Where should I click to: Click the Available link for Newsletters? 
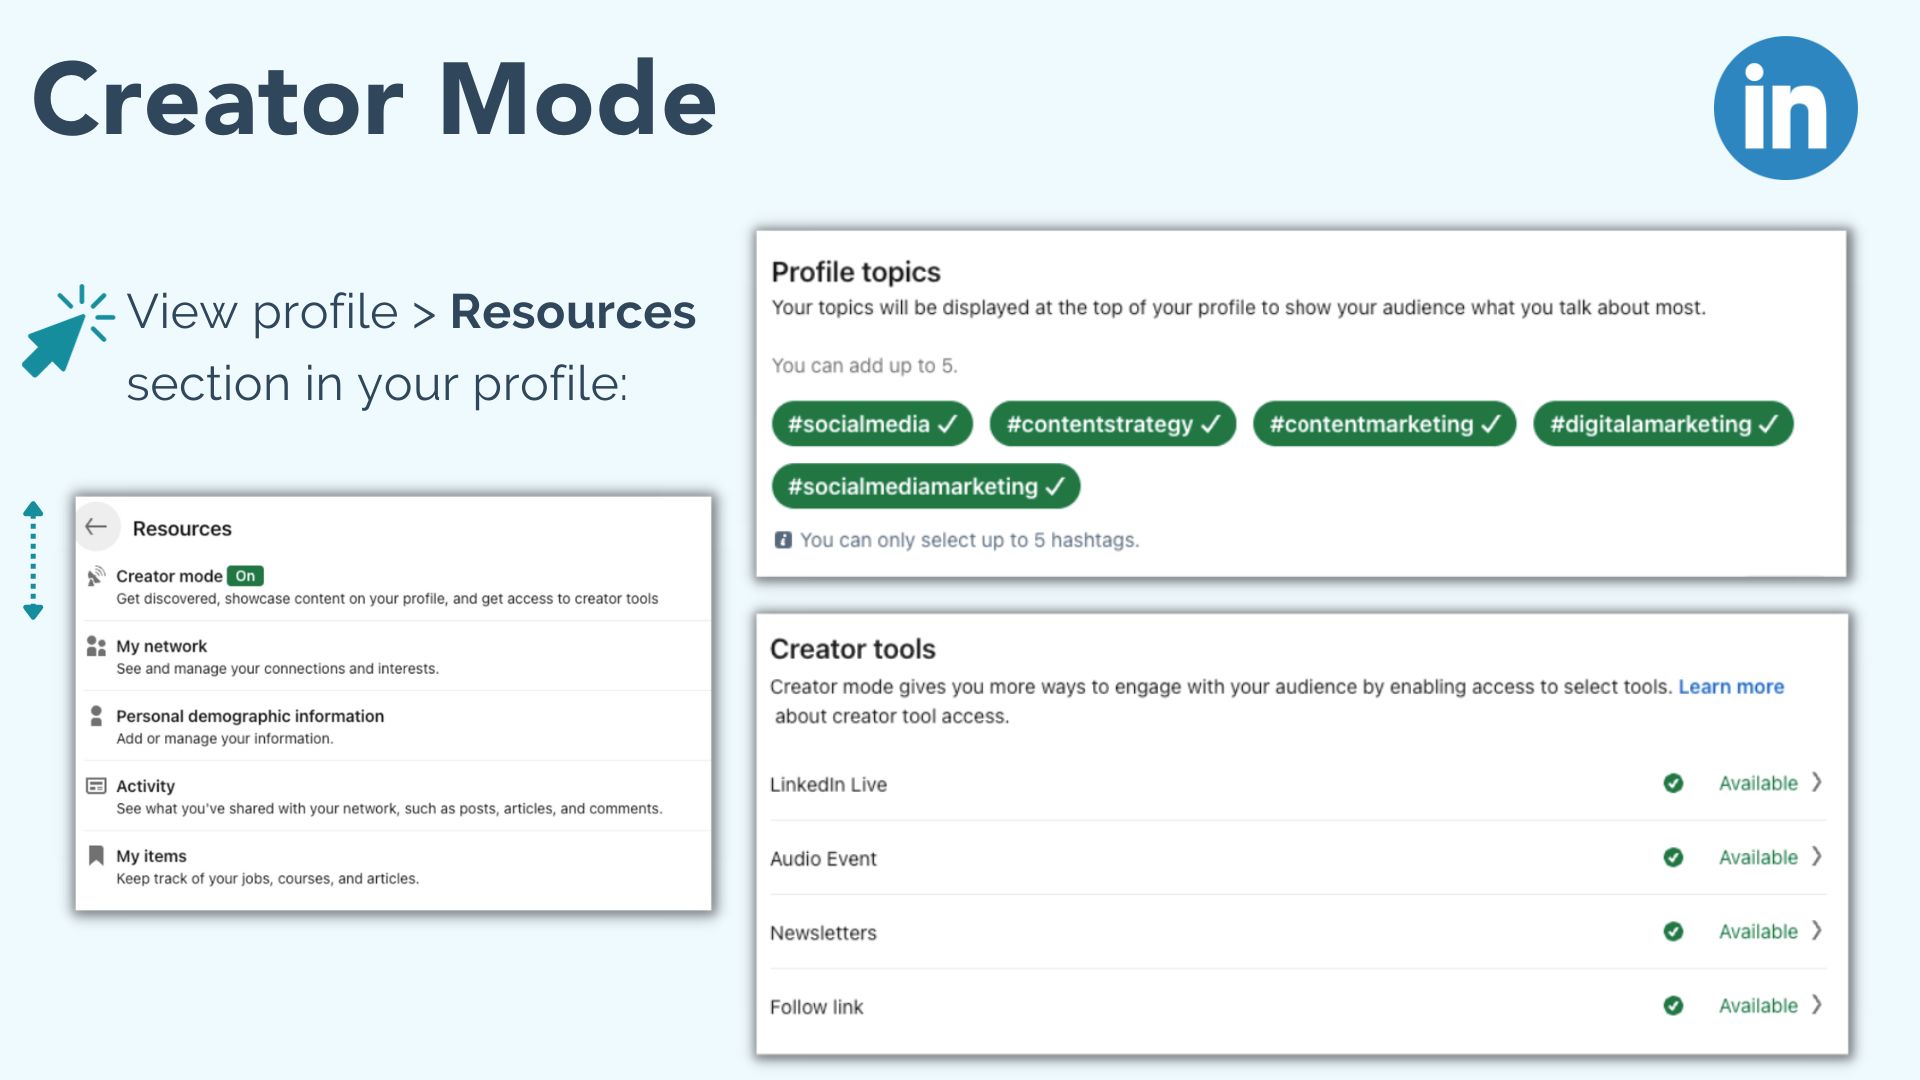point(1757,931)
